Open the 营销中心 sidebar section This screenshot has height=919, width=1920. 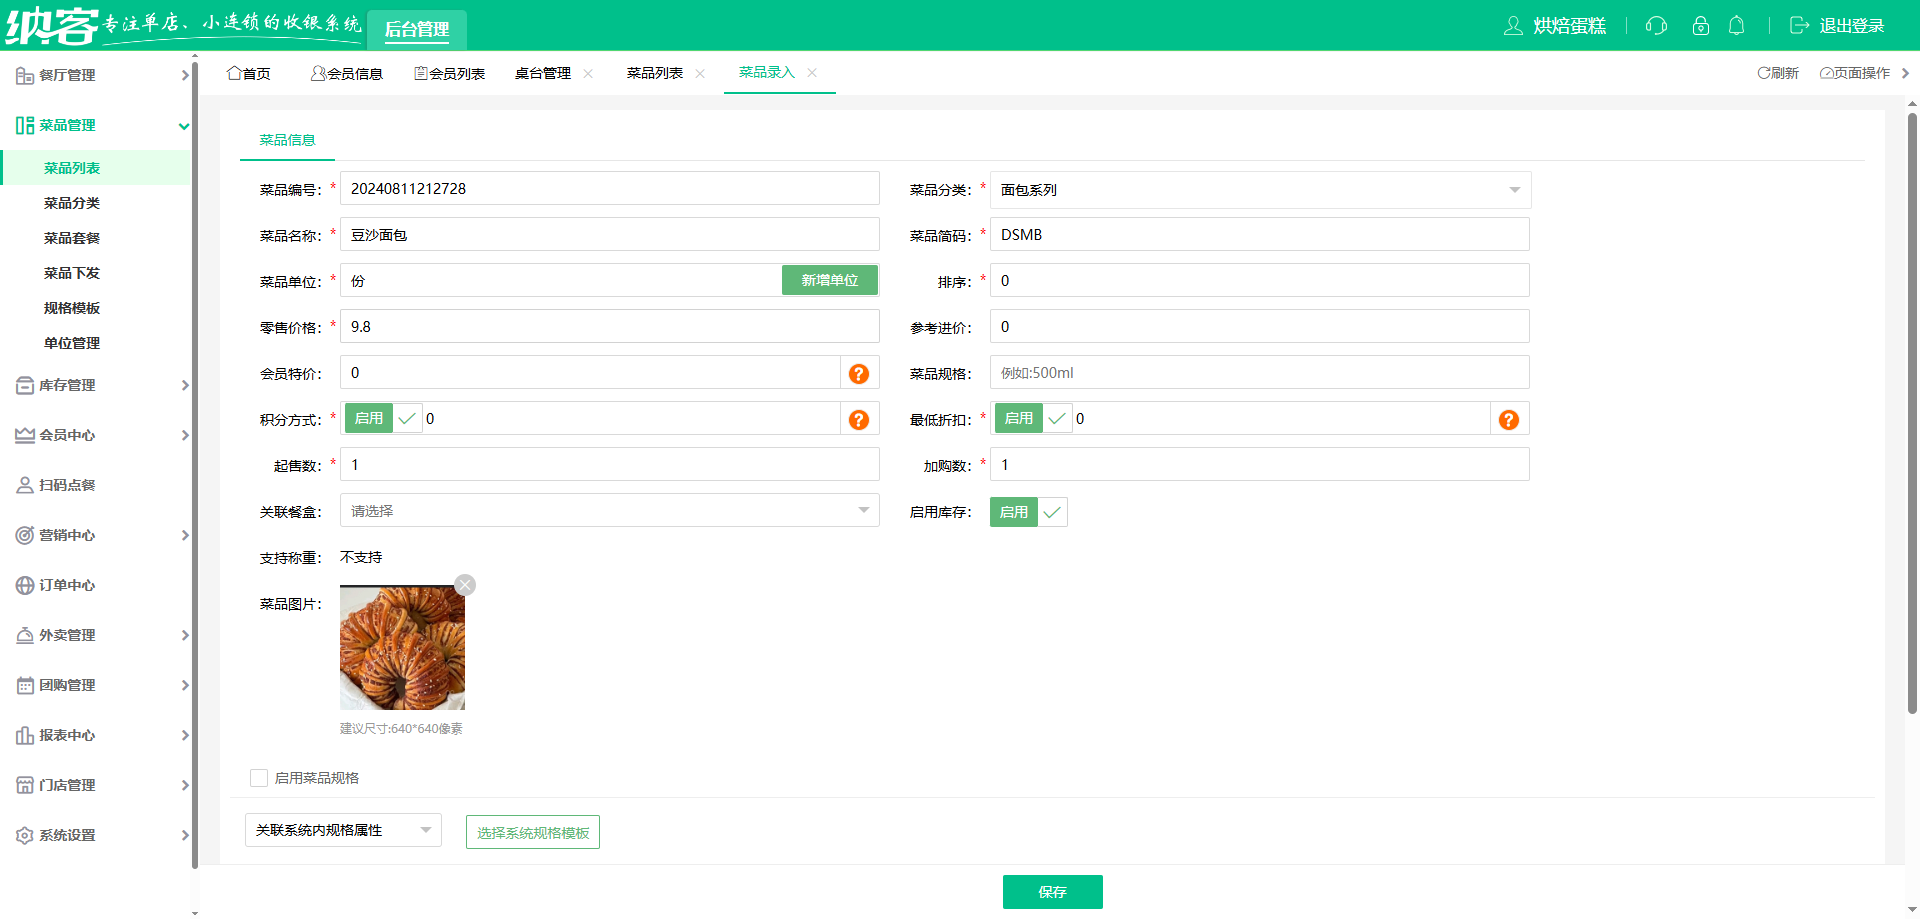point(67,535)
